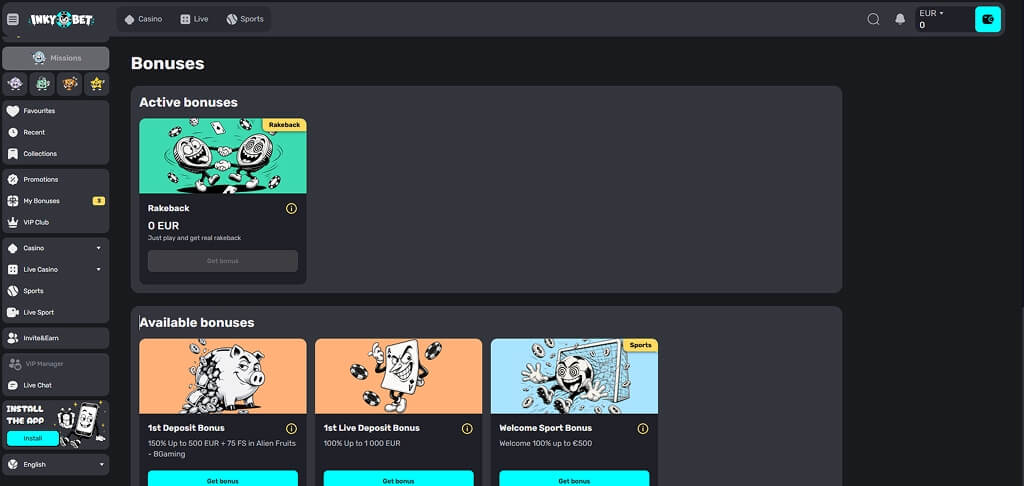
Task: Switch to the Sports top tab
Action: [x=245, y=20]
